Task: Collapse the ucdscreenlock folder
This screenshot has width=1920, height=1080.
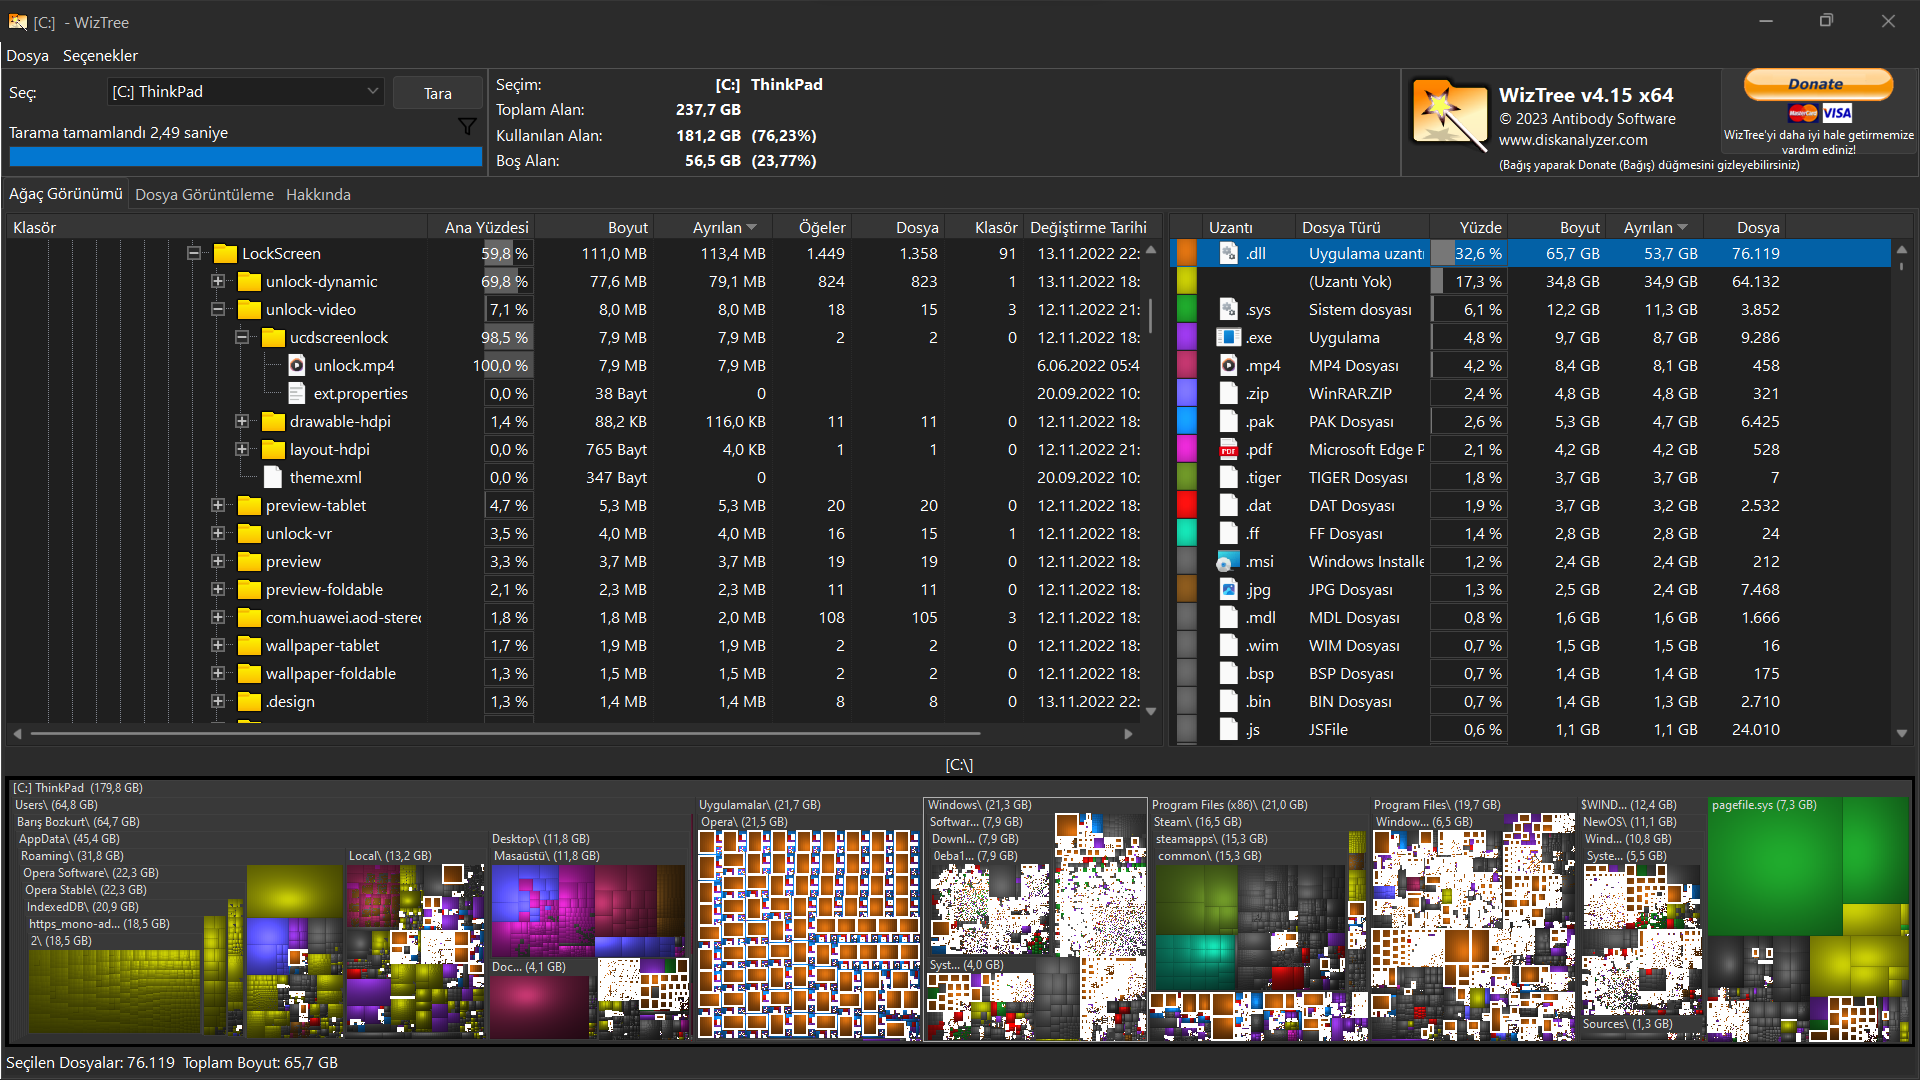Action: [242, 338]
